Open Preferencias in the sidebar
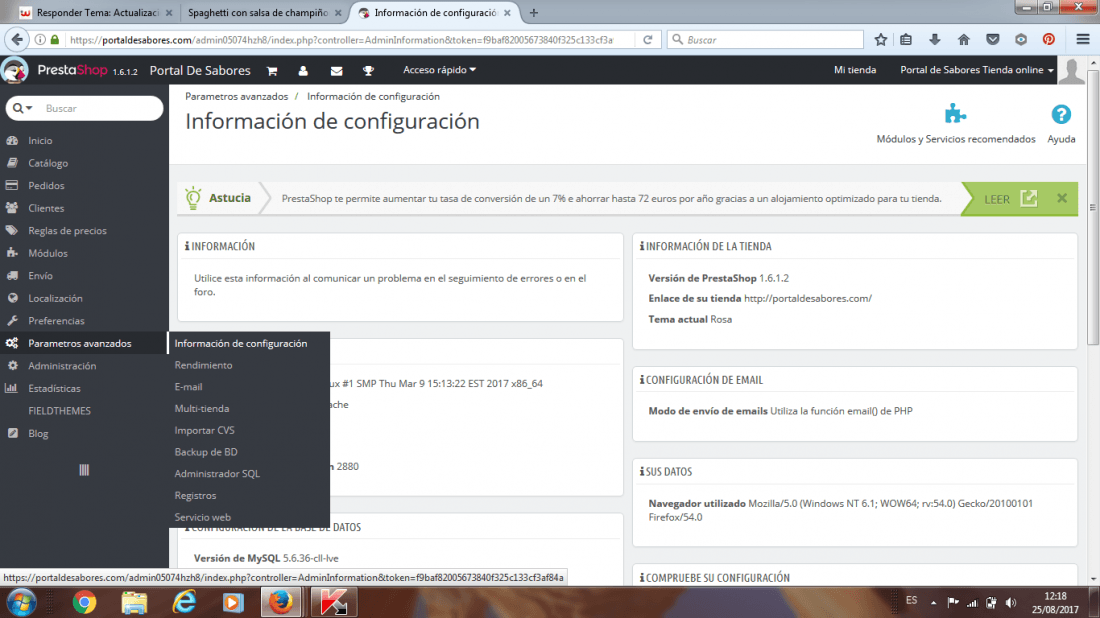This screenshot has width=1100, height=618. pos(56,321)
